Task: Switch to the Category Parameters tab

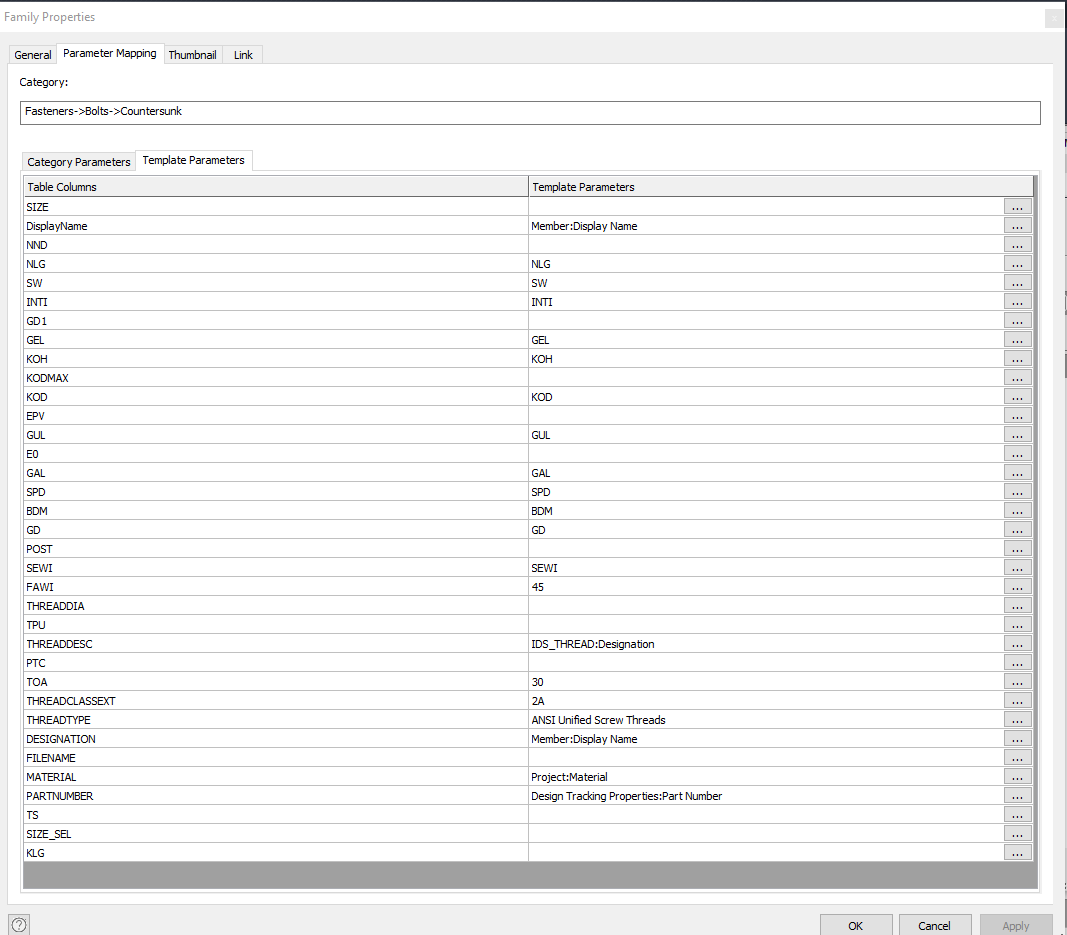Action: [x=78, y=161]
